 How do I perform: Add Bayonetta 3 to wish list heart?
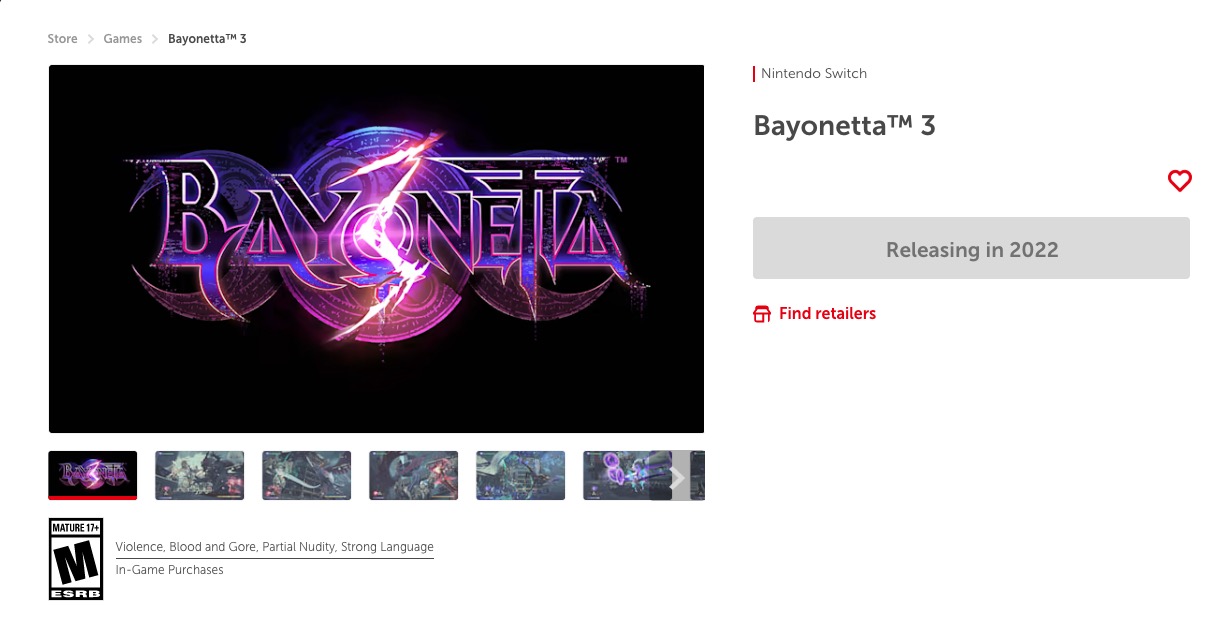pos(1180,181)
